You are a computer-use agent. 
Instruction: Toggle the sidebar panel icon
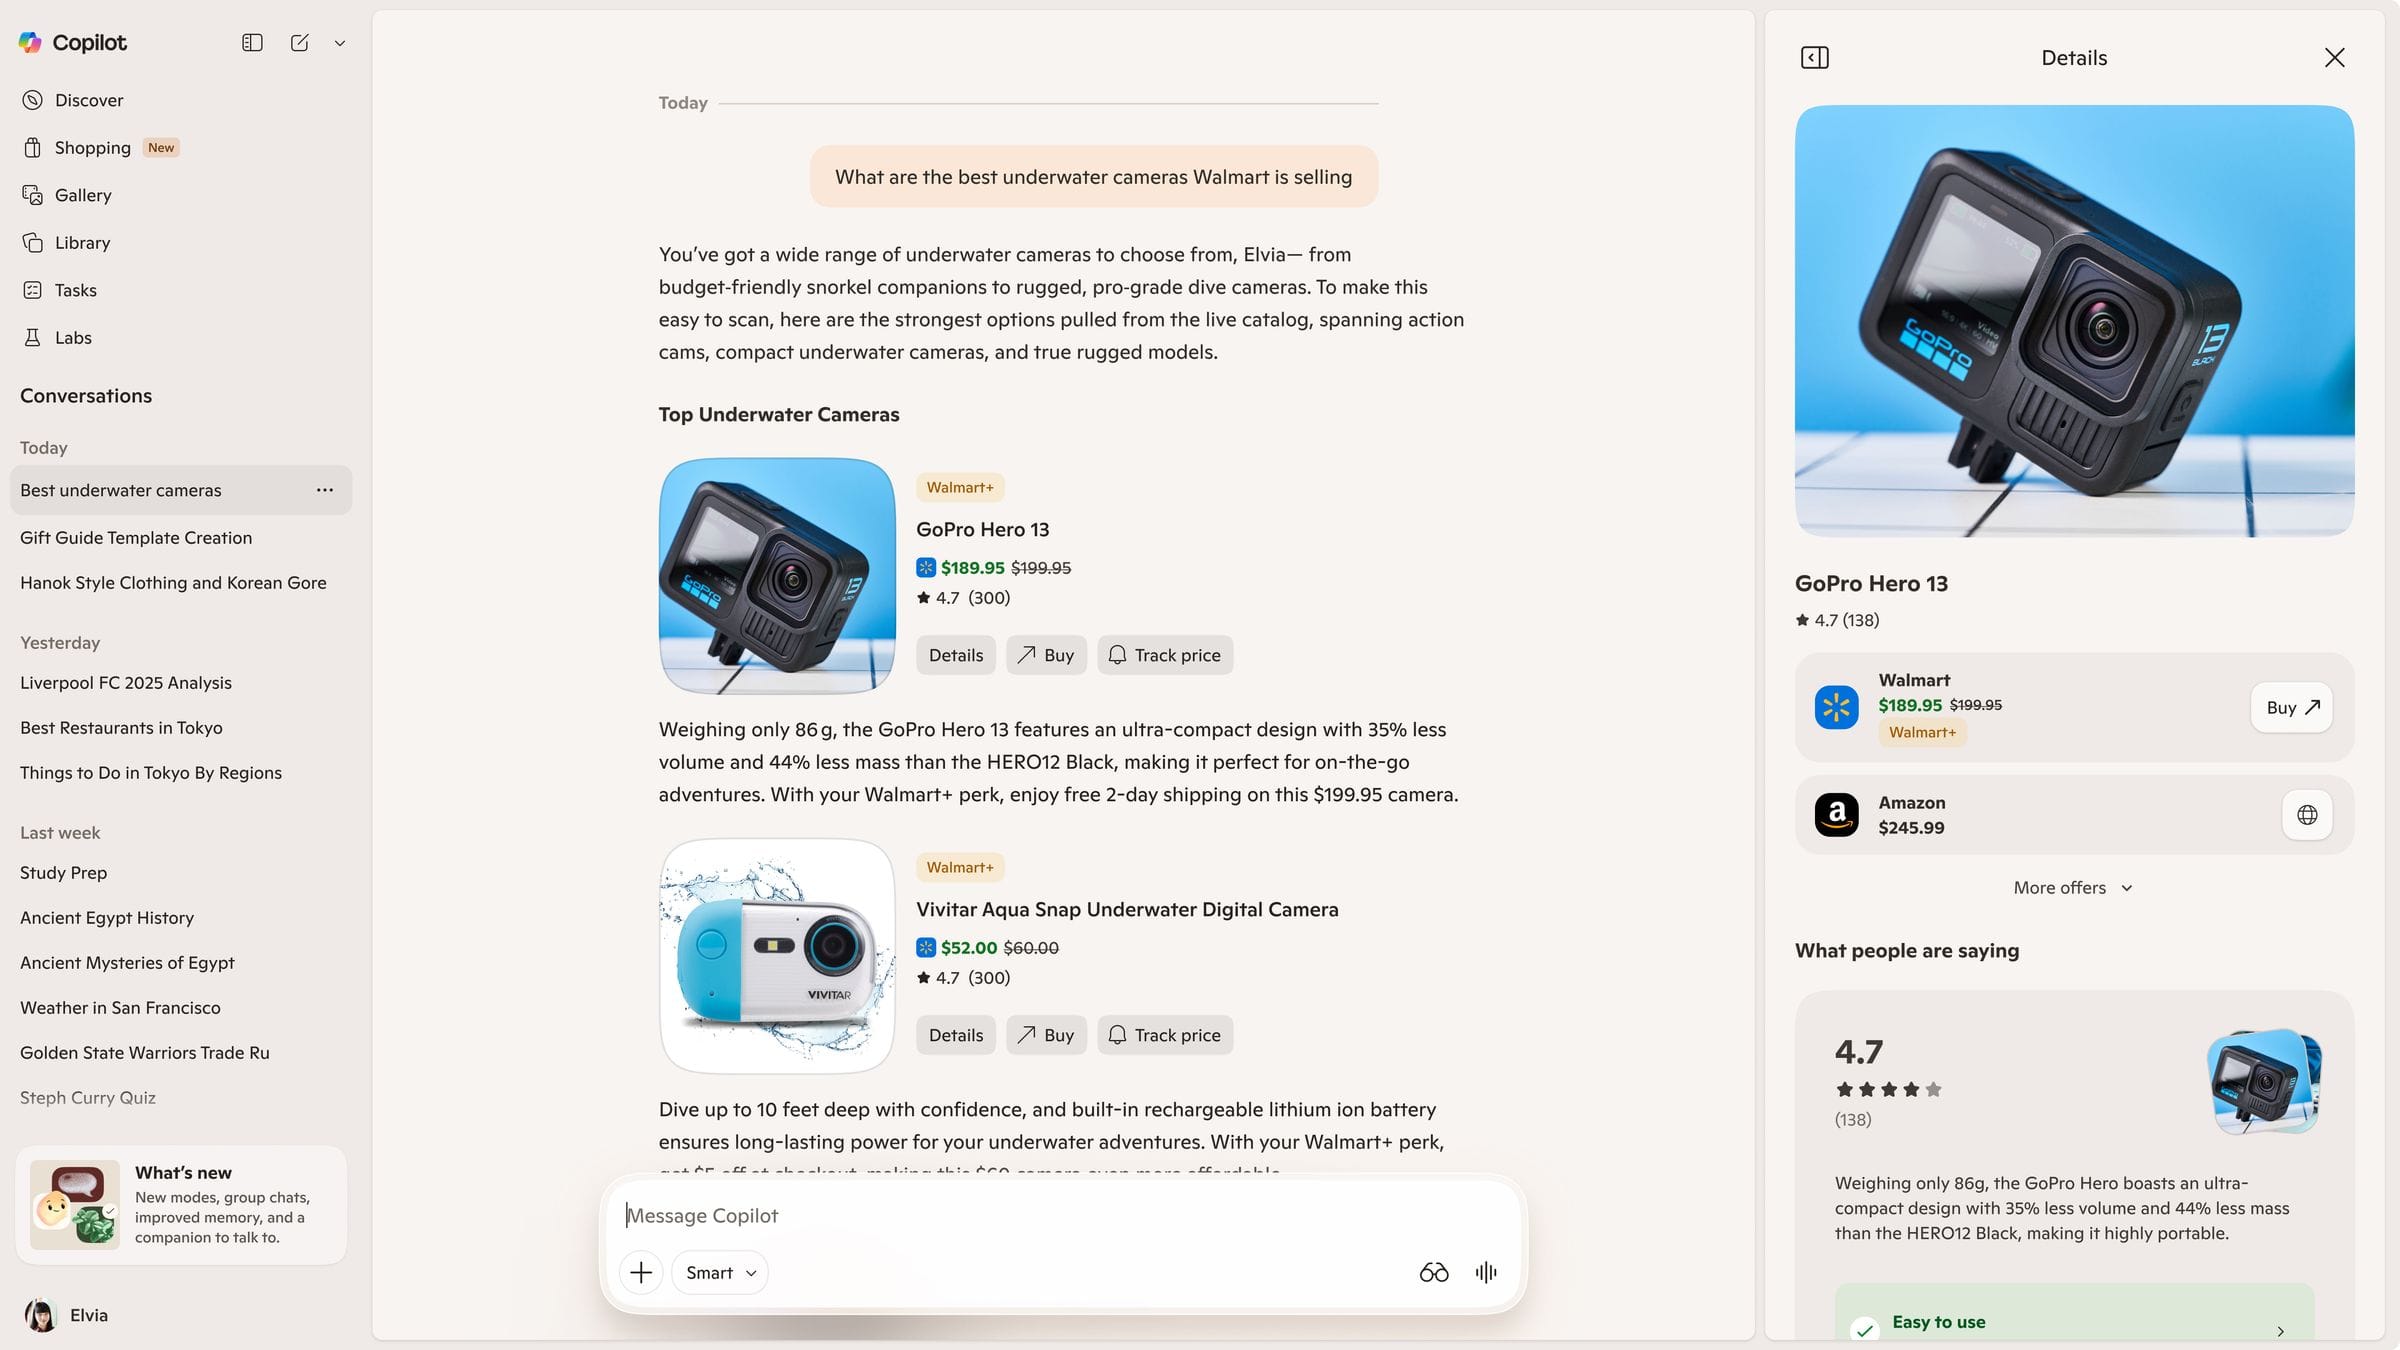[x=252, y=43]
